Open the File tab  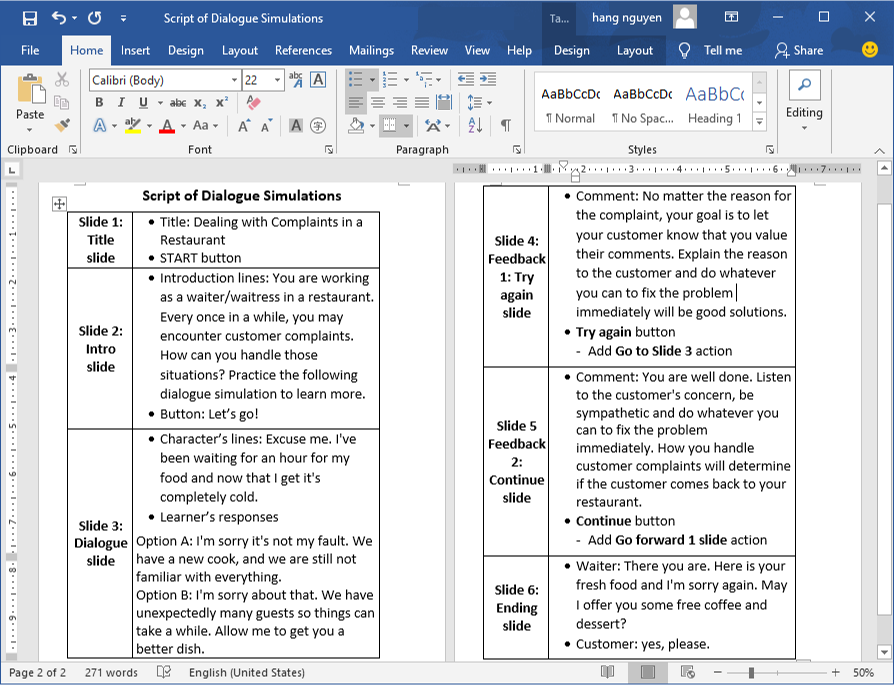pyautogui.click(x=30, y=50)
